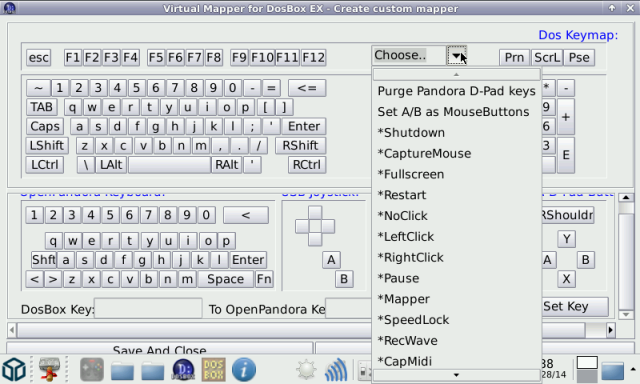Open the gamepad icon in taskbar
This screenshot has height=384, width=640.
[92, 370]
